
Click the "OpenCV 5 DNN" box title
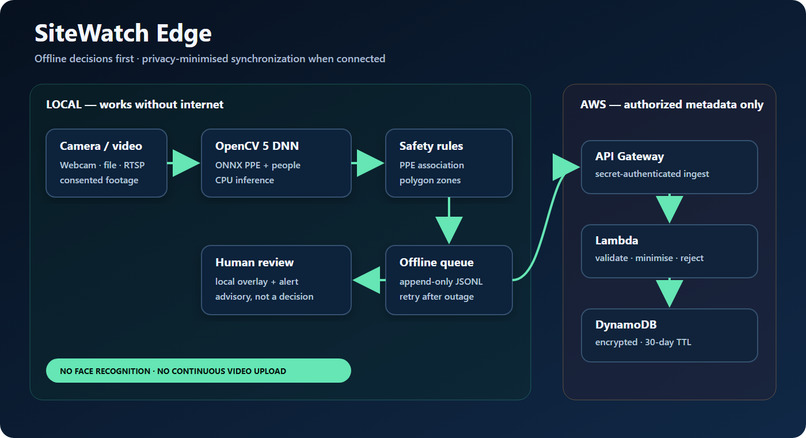click(x=257, y=146)
